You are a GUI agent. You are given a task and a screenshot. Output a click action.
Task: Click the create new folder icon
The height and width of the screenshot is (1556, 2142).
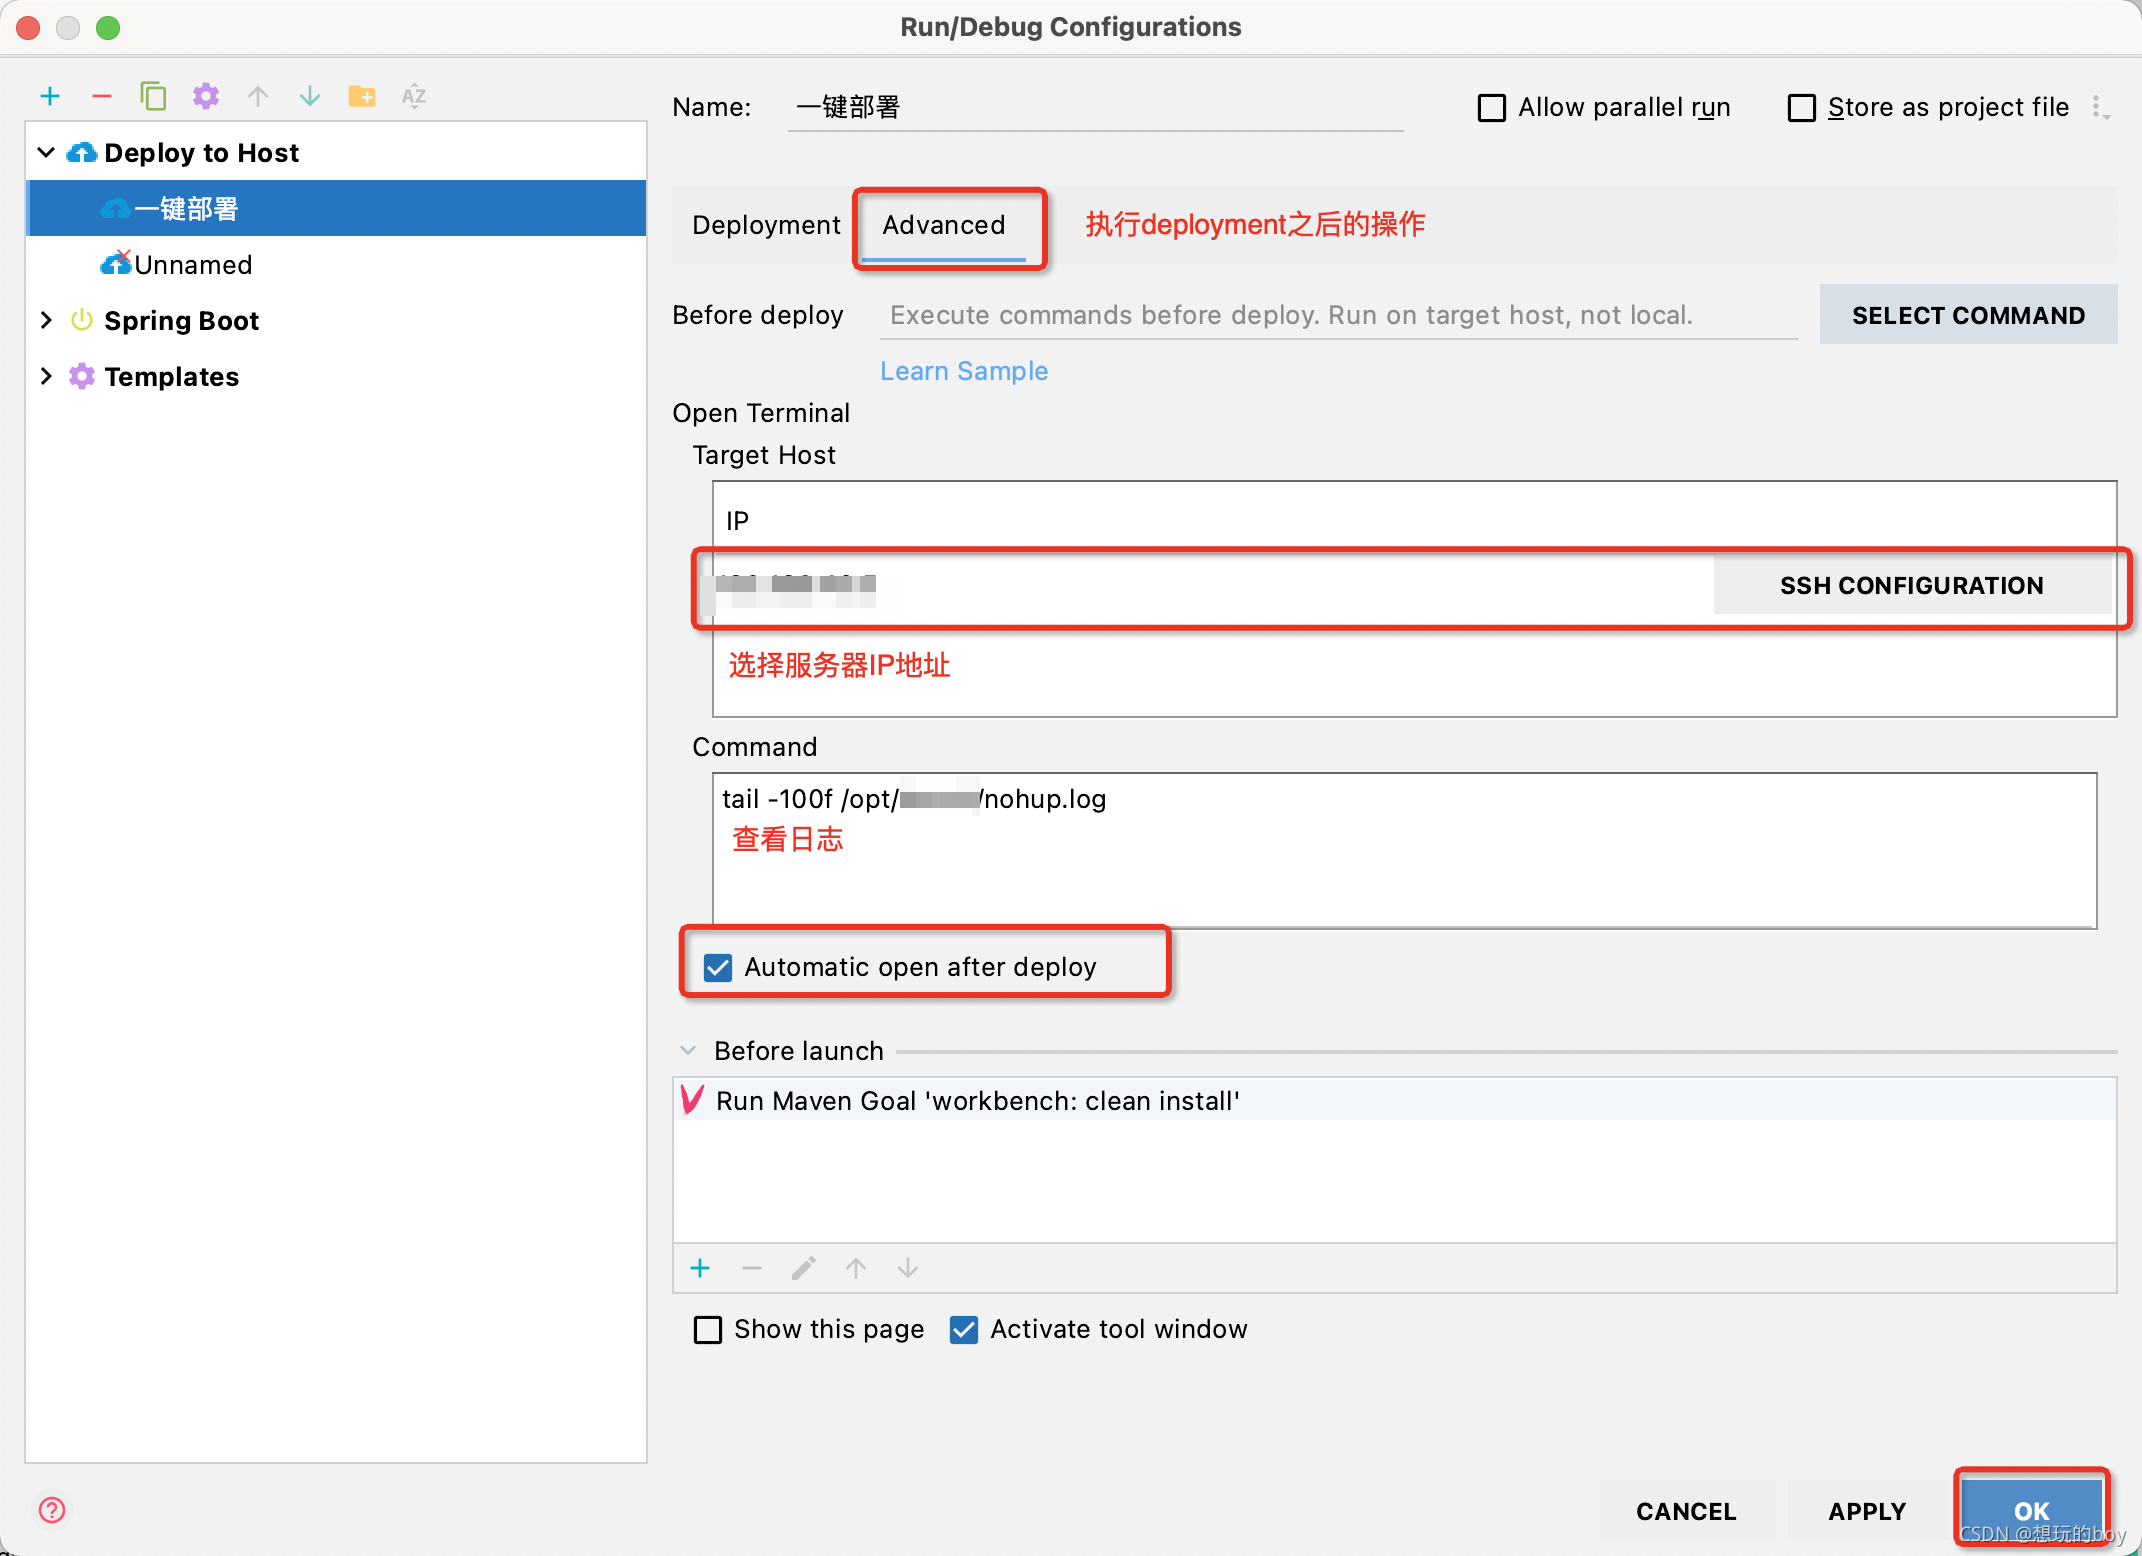coord(361,96)
